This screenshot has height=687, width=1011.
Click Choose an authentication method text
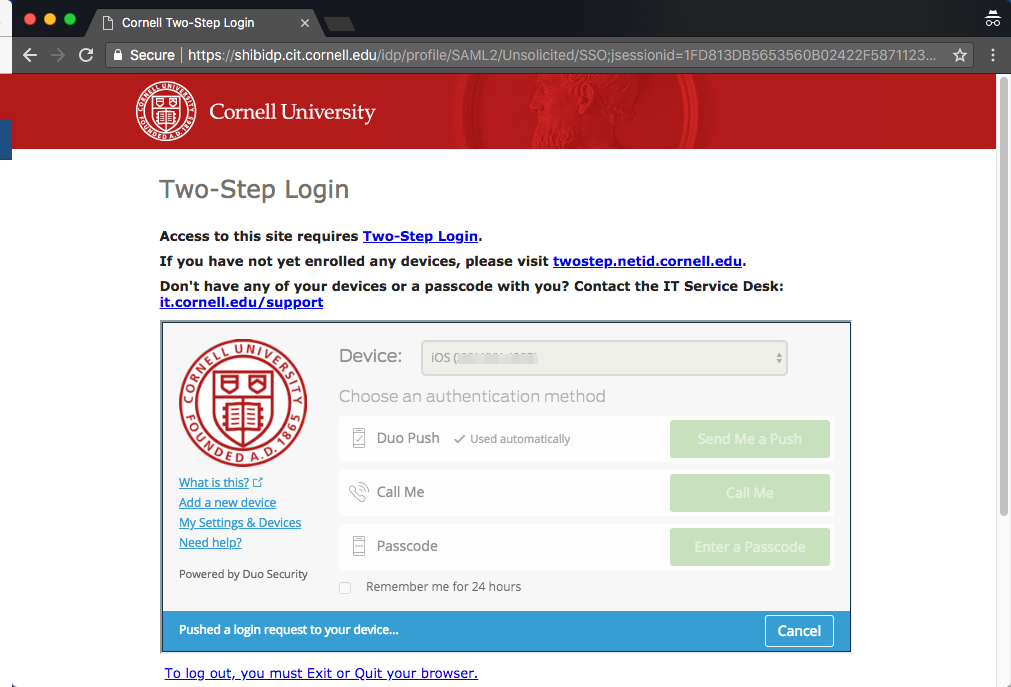472,396
